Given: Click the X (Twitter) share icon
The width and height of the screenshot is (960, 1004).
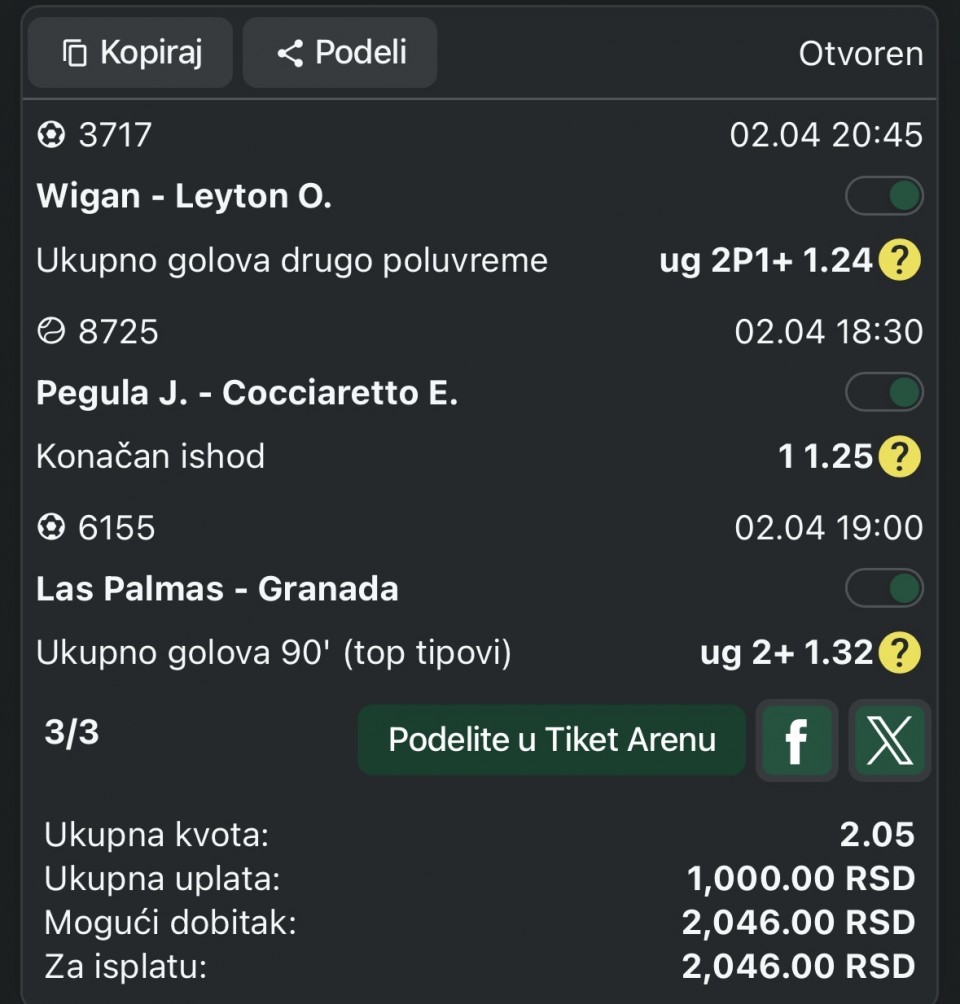Looking at the screenshot, I should point(889,741).
